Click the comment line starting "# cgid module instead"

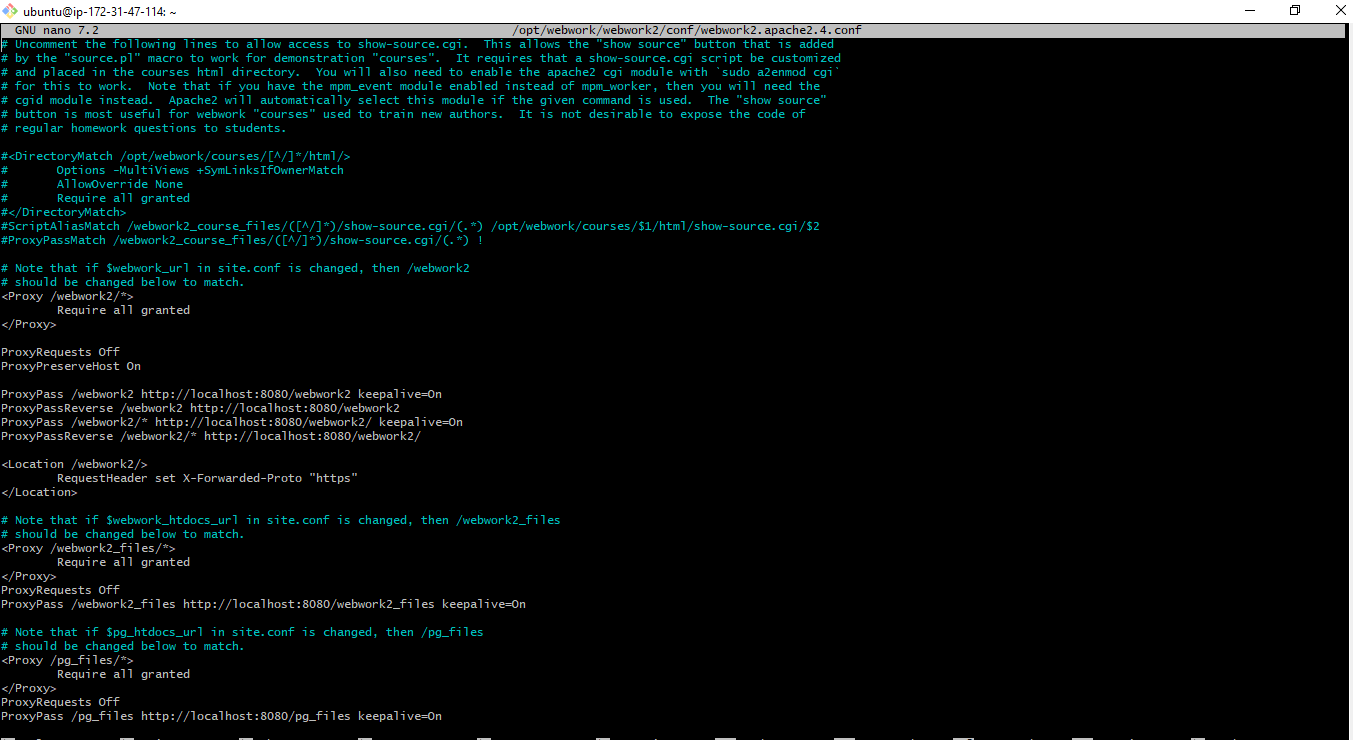414,100
